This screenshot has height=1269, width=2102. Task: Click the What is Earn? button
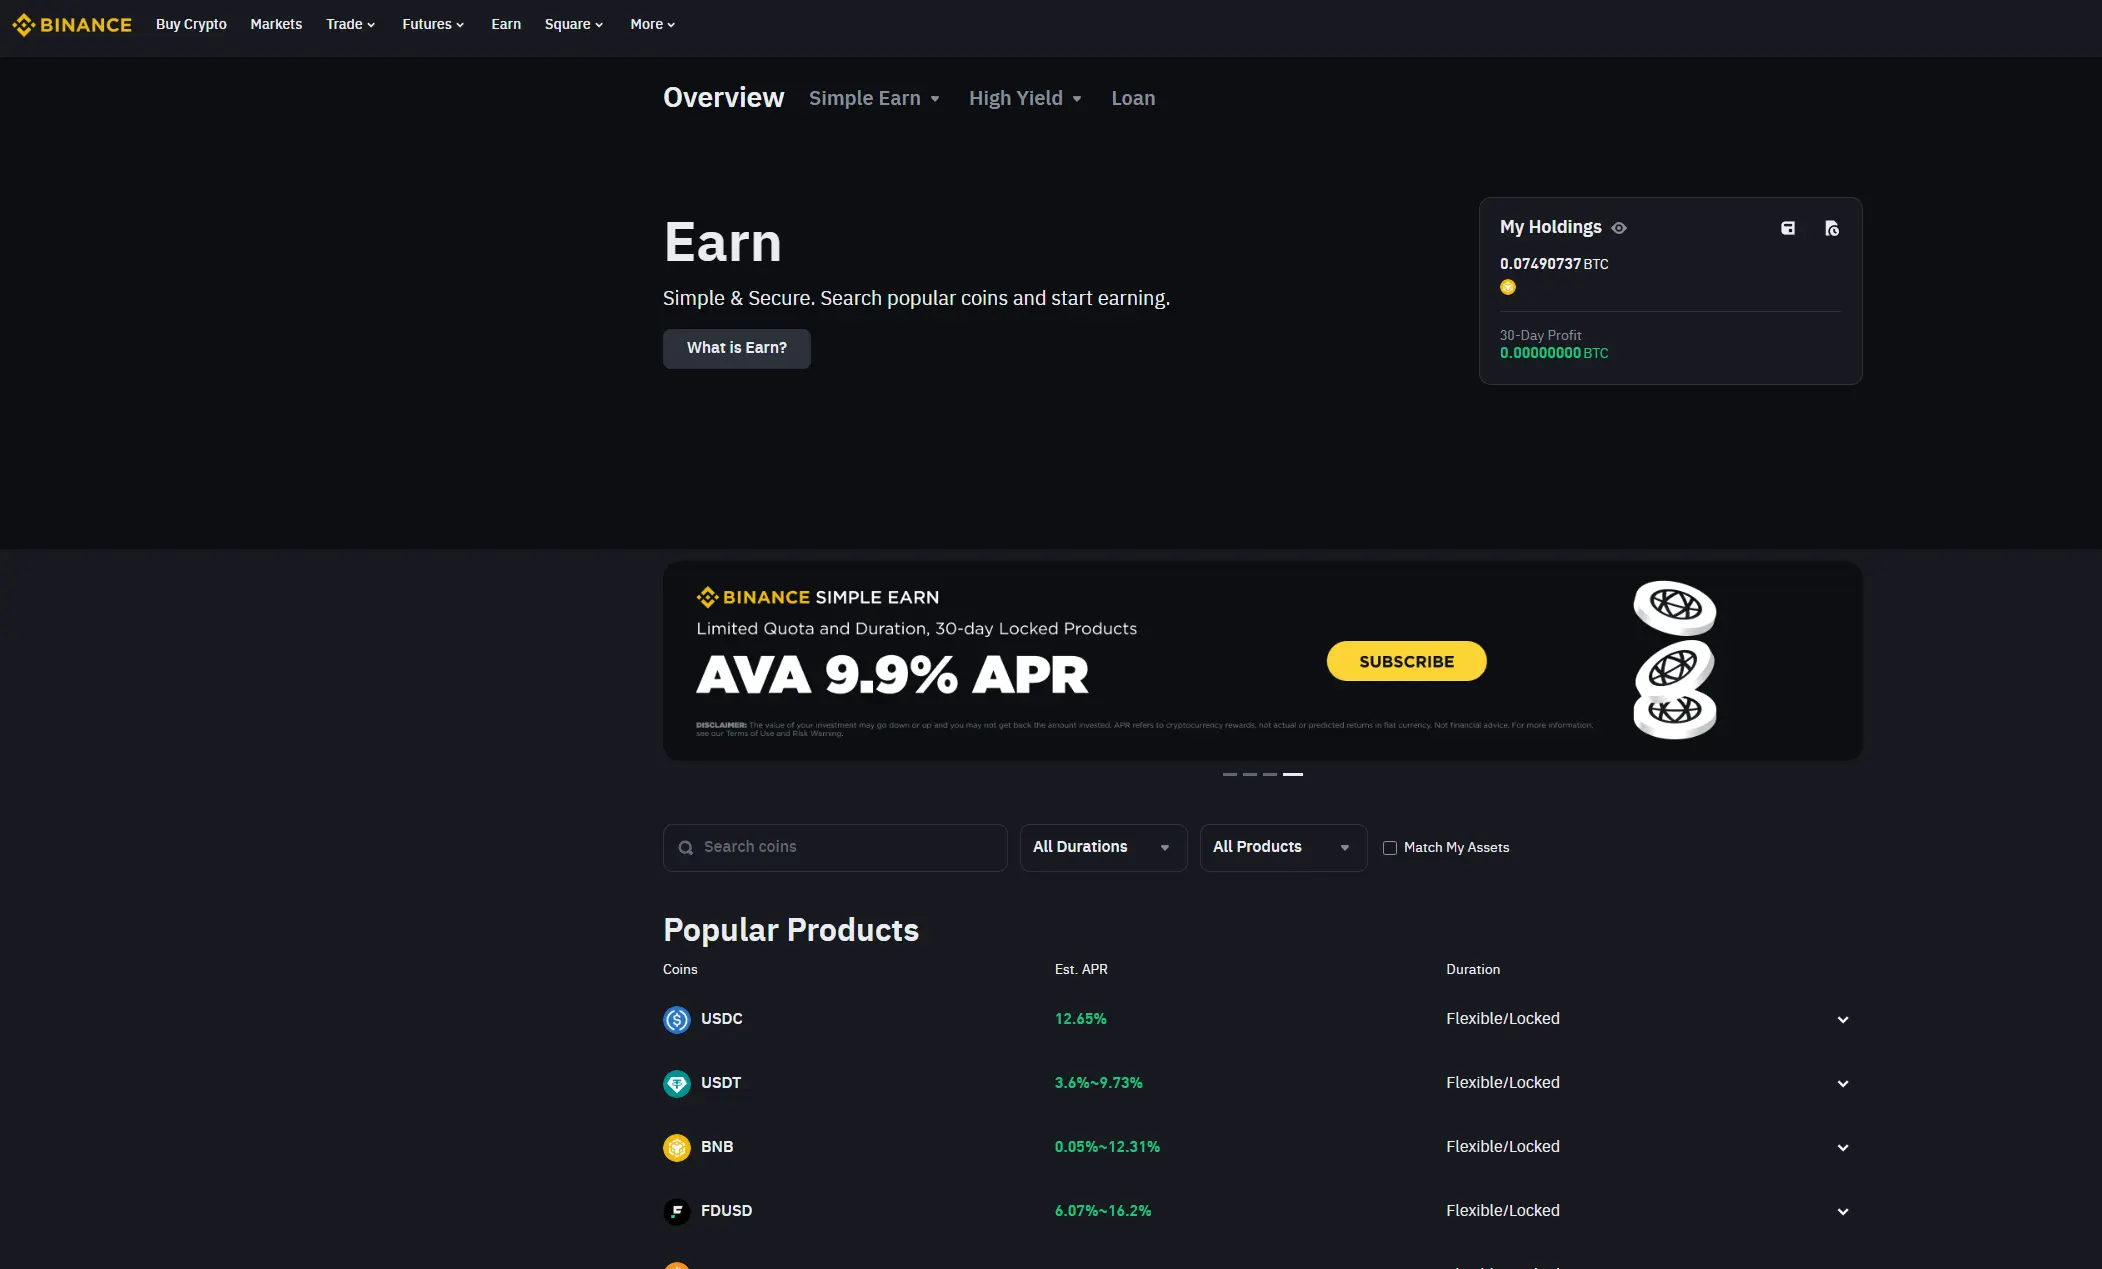coord(737,348)
